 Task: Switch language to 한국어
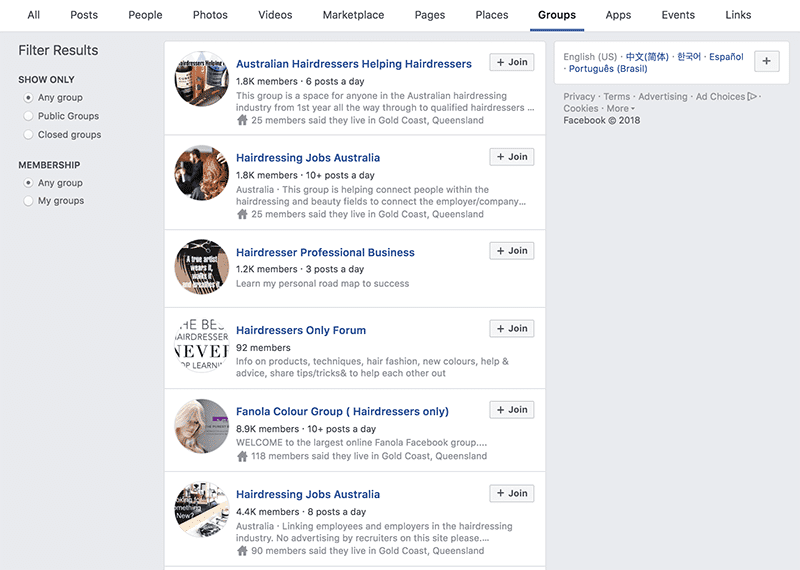pyautogui.click(x=689, y=57)
